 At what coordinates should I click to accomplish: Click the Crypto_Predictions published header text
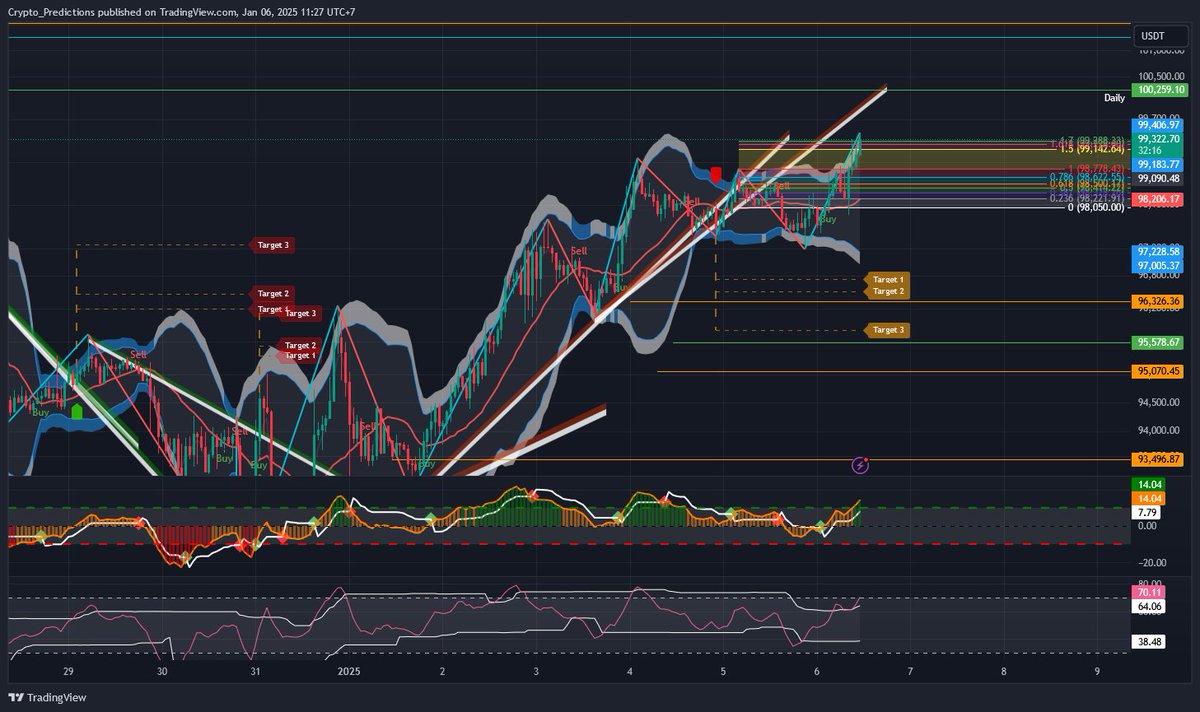pyautogui.click(x=181, y=12)
